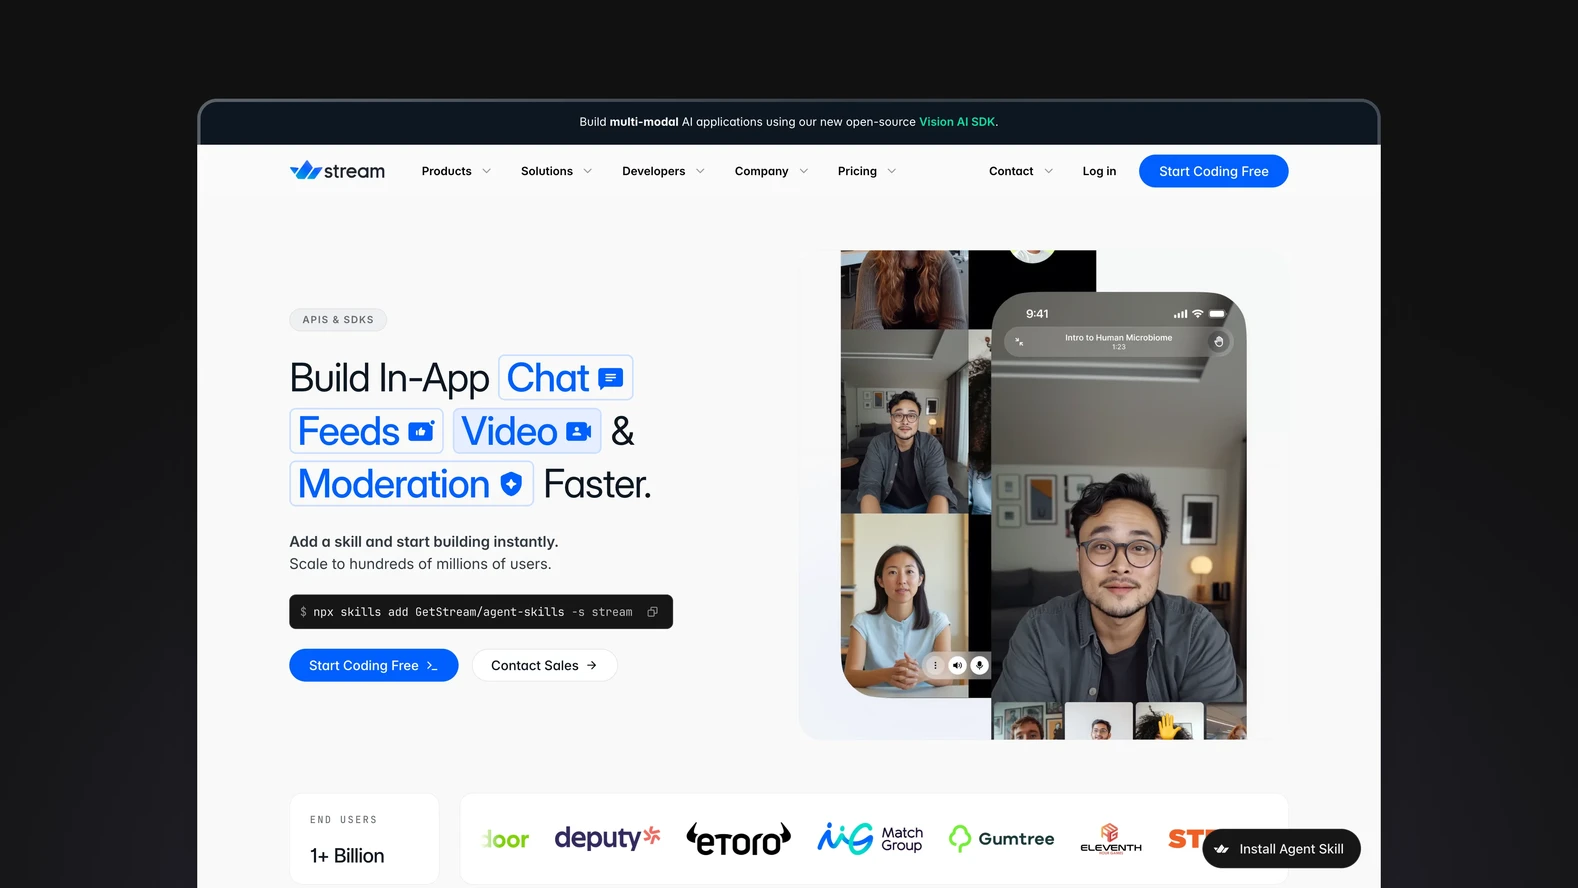Click the Contact Sales button
The image size is (1578, 888).
[544, 665]
